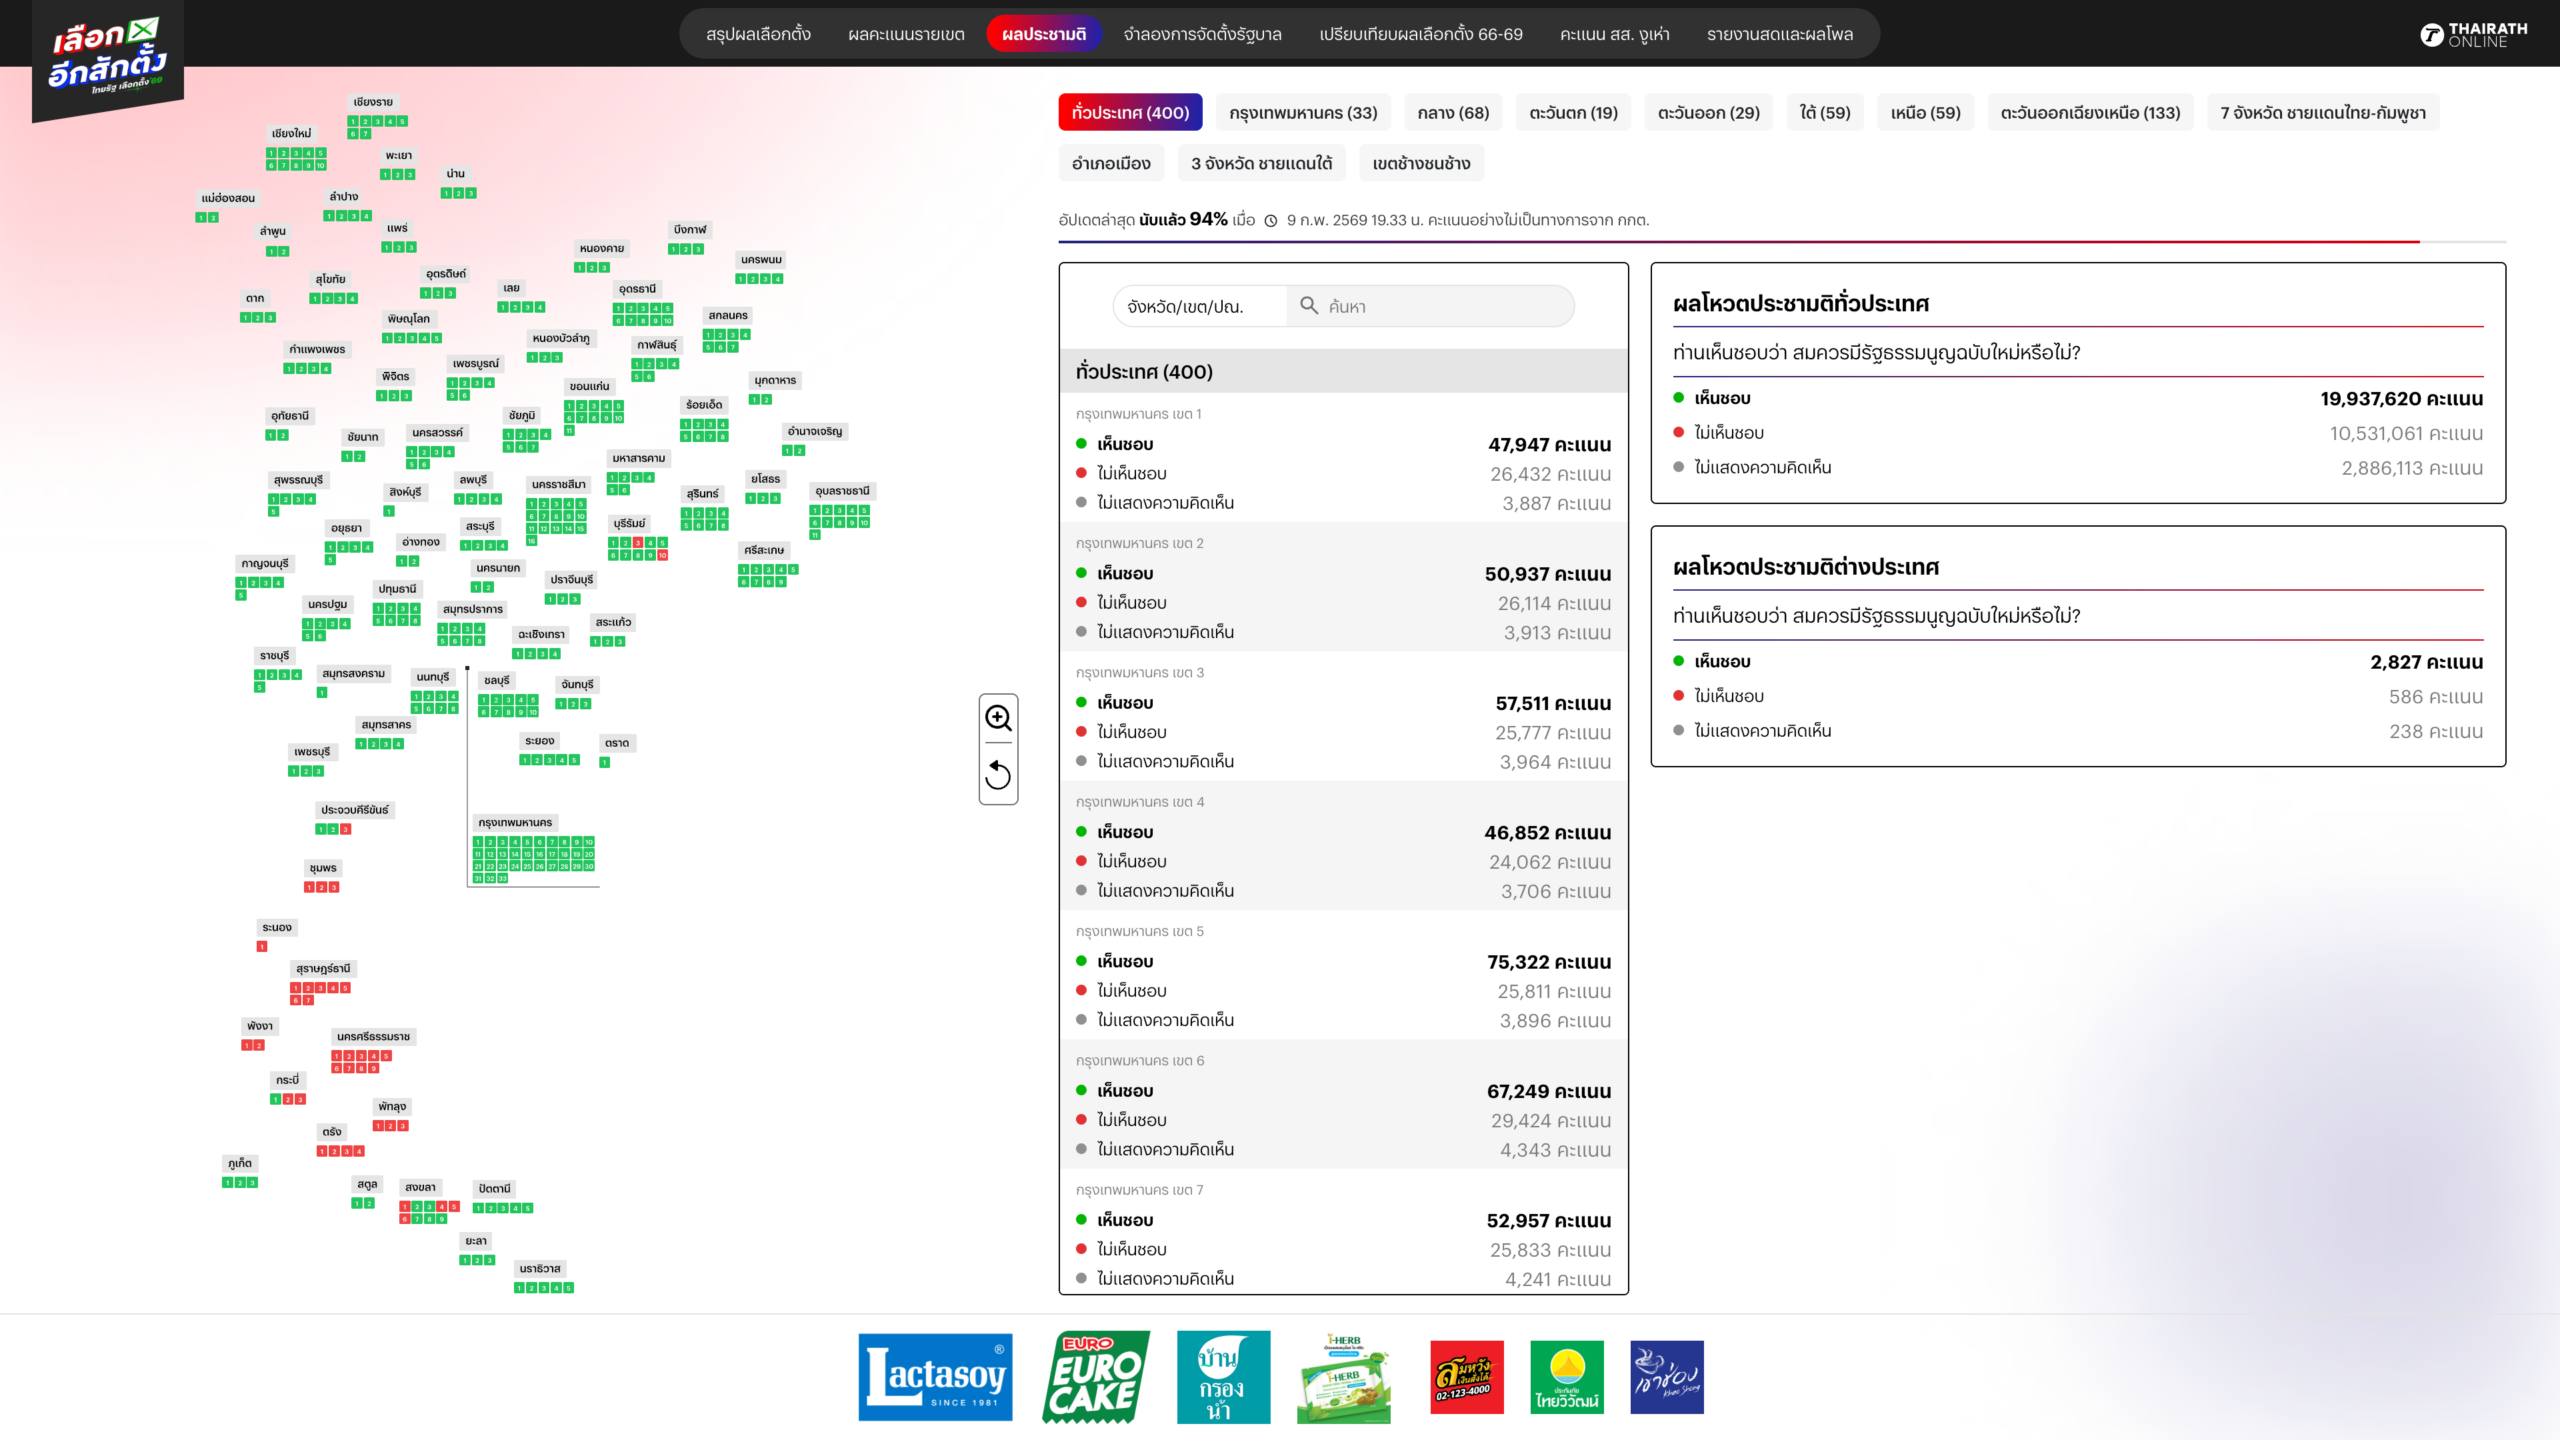The width and height of the screenshot is (2560, 1440).
Task: Select the ทั่วประเทศ (400) region filter
Action: point(1130,113)
